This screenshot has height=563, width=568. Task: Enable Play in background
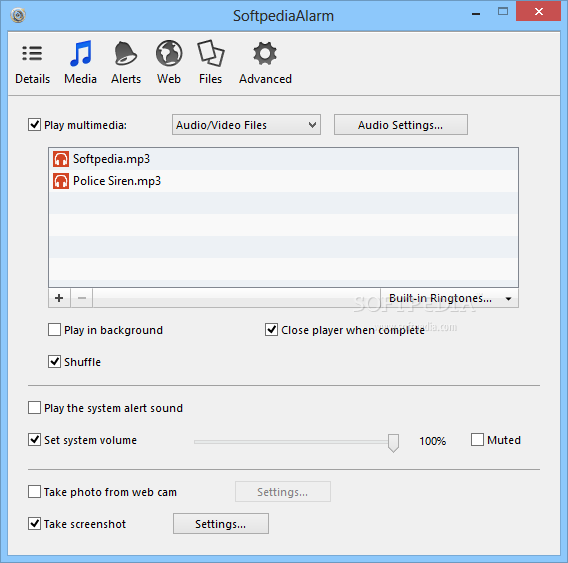click(x=54, y=330)
